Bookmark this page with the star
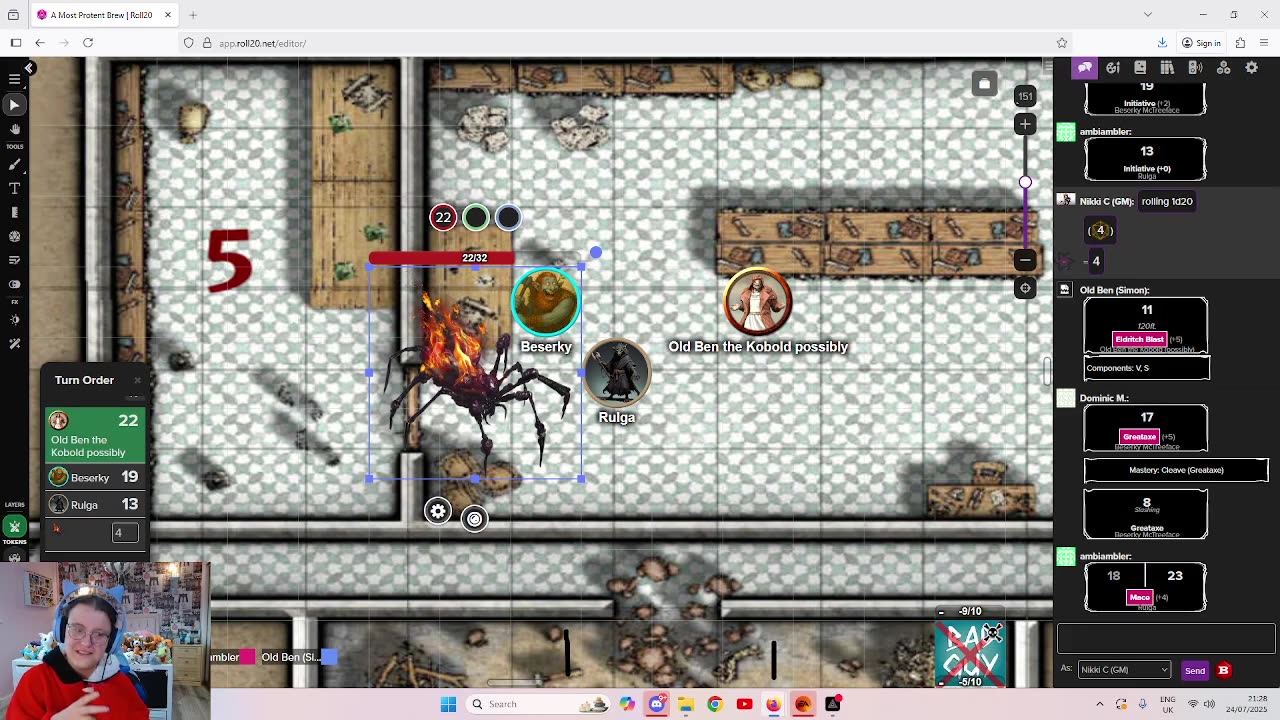This screenshot has width=1280, height=720. pyautogui.click(x=1062, y=43)
